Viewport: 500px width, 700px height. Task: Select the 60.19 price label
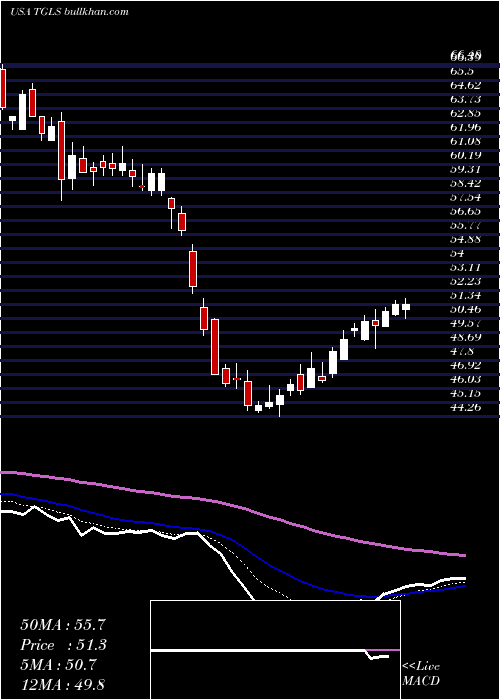coord(466,155)
